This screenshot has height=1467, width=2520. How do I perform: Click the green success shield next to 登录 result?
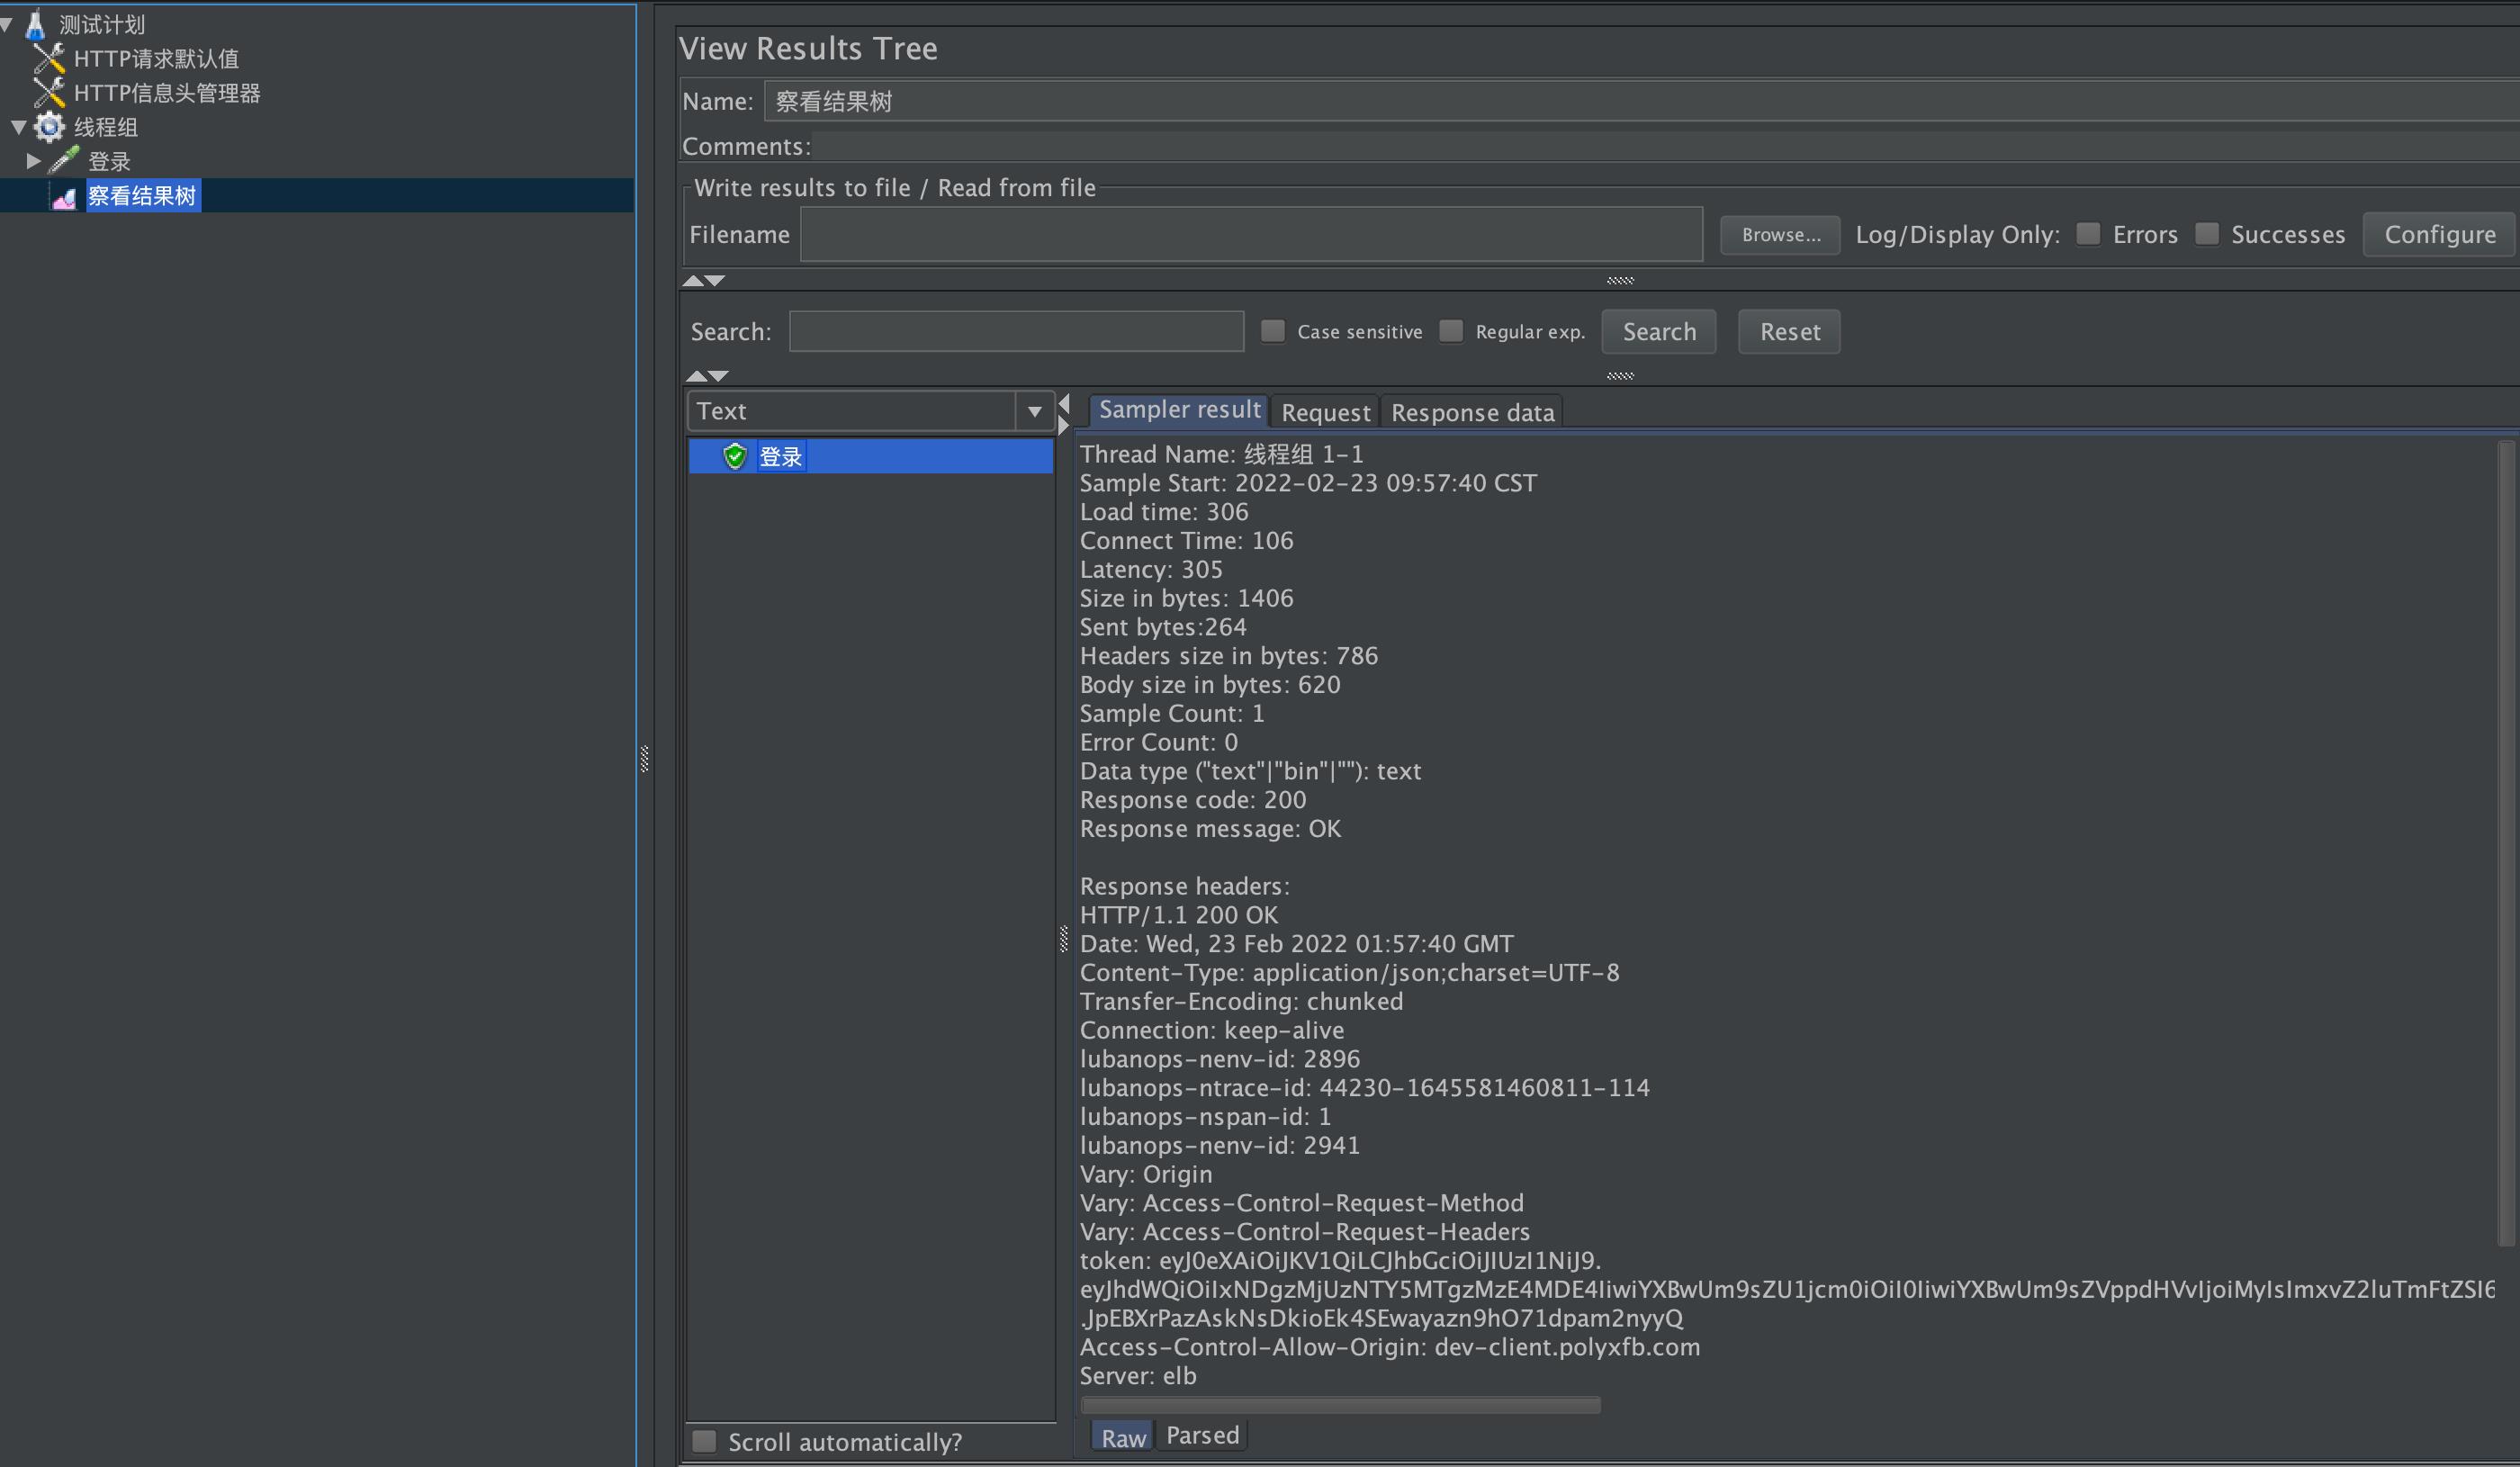[x=735, y=456]
